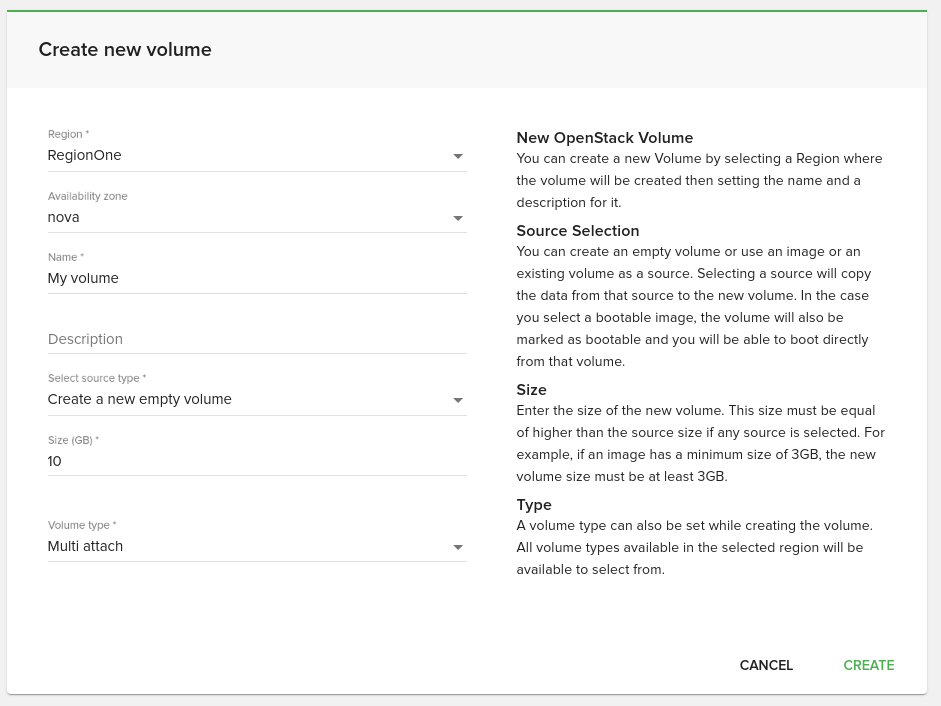Click the Create new volume dialog title
The width and height of the screenshot is (941, 706).
click(x=125, y=49)
